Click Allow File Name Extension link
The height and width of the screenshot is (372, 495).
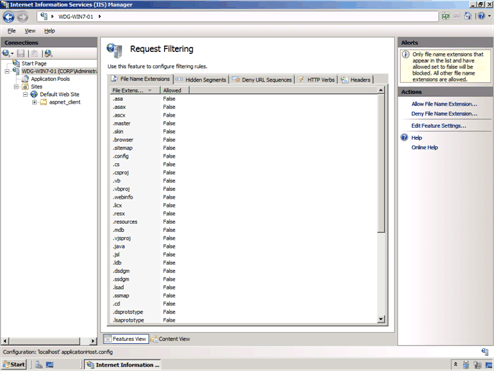tap(444, 104)
